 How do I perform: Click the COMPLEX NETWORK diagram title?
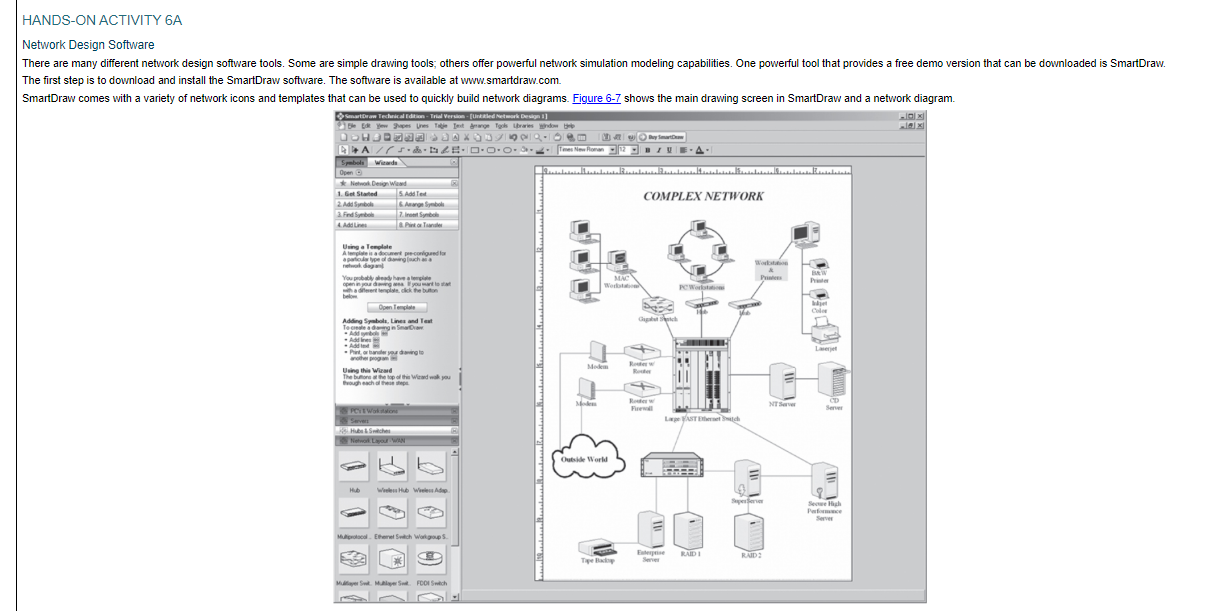click(703, 196)
